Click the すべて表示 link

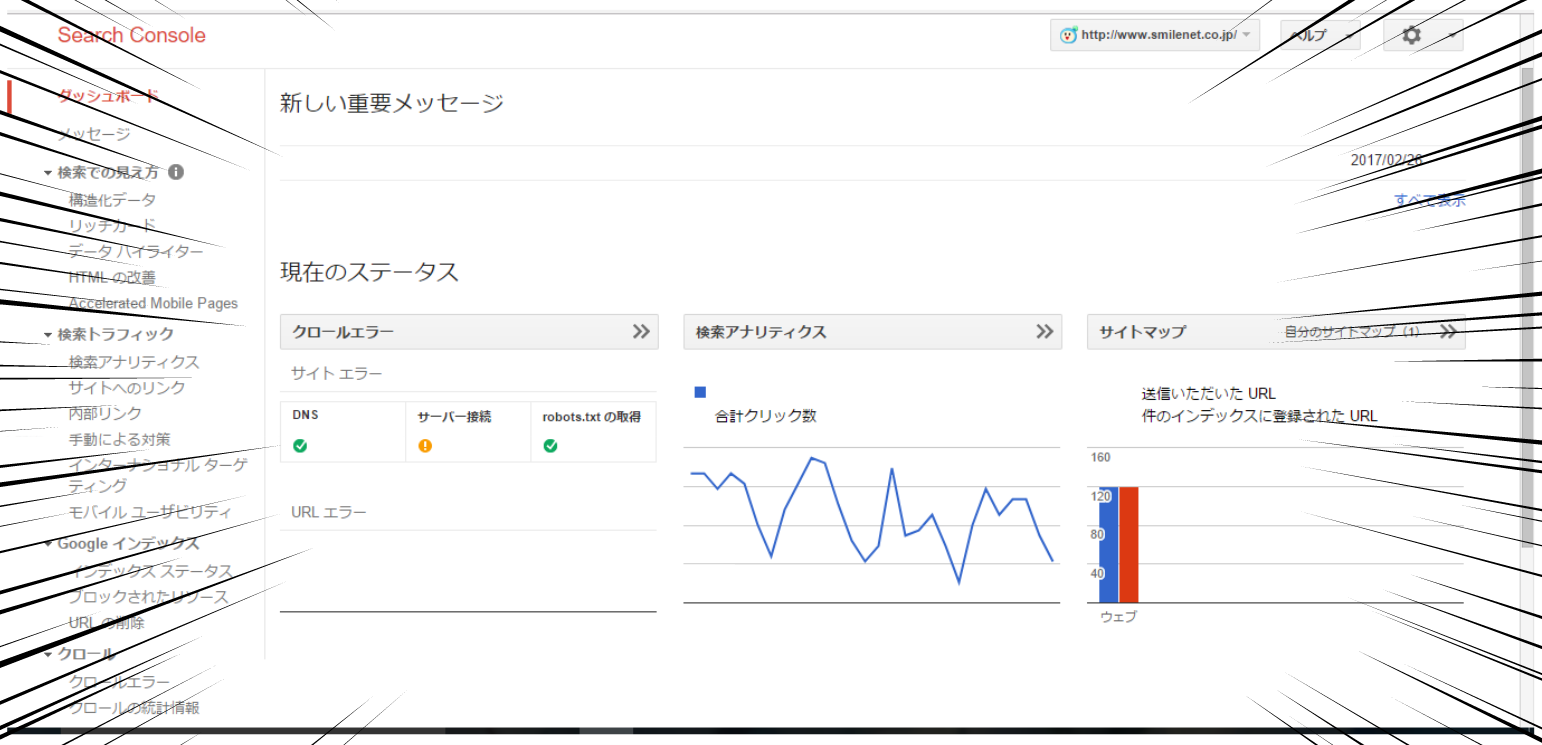click(x=1431, y=200)
